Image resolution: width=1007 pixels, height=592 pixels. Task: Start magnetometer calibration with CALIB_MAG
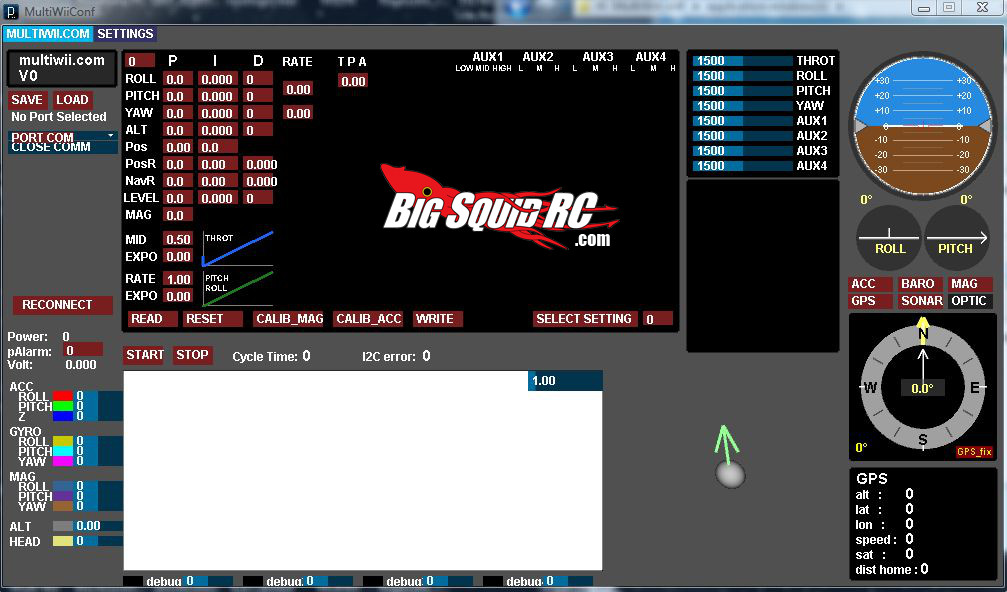(x=288, y=318)
